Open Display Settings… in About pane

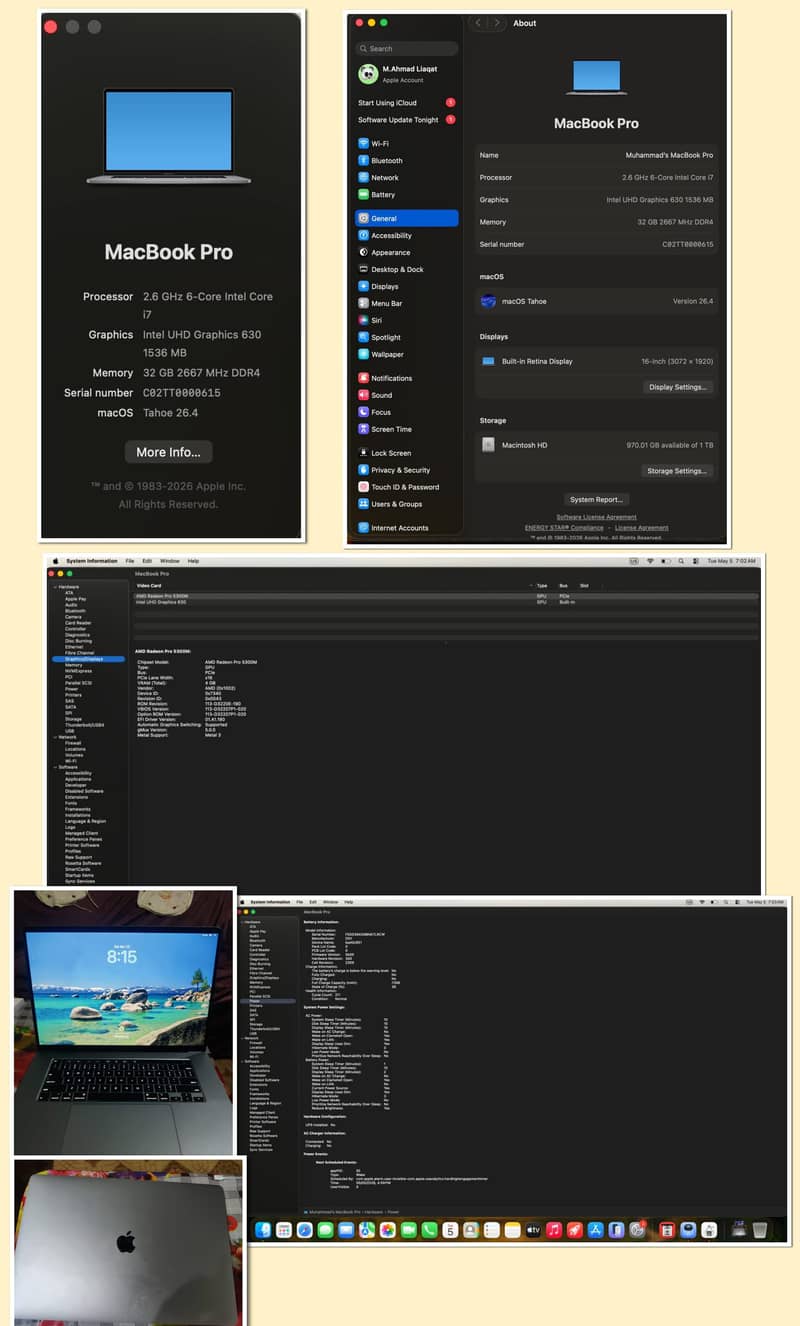678,387
